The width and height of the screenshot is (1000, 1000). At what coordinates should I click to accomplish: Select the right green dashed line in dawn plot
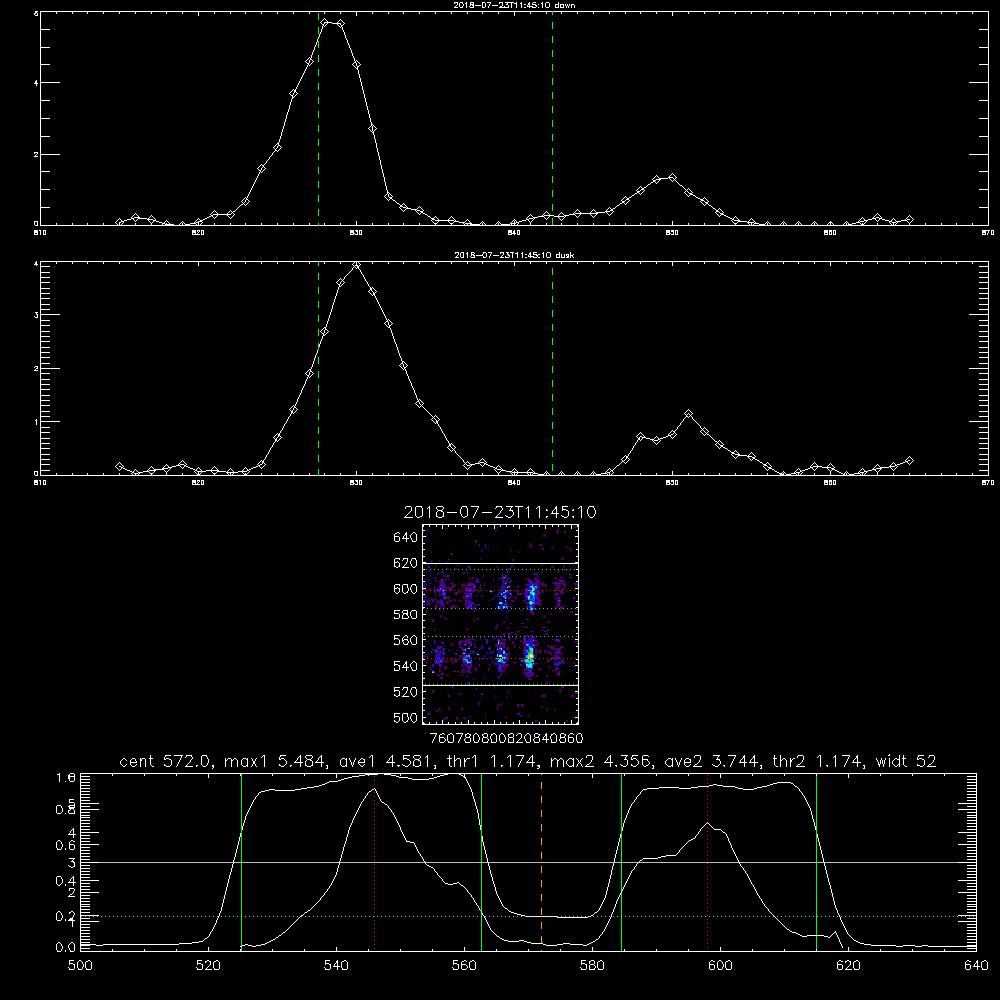click(x=552, y=118)
